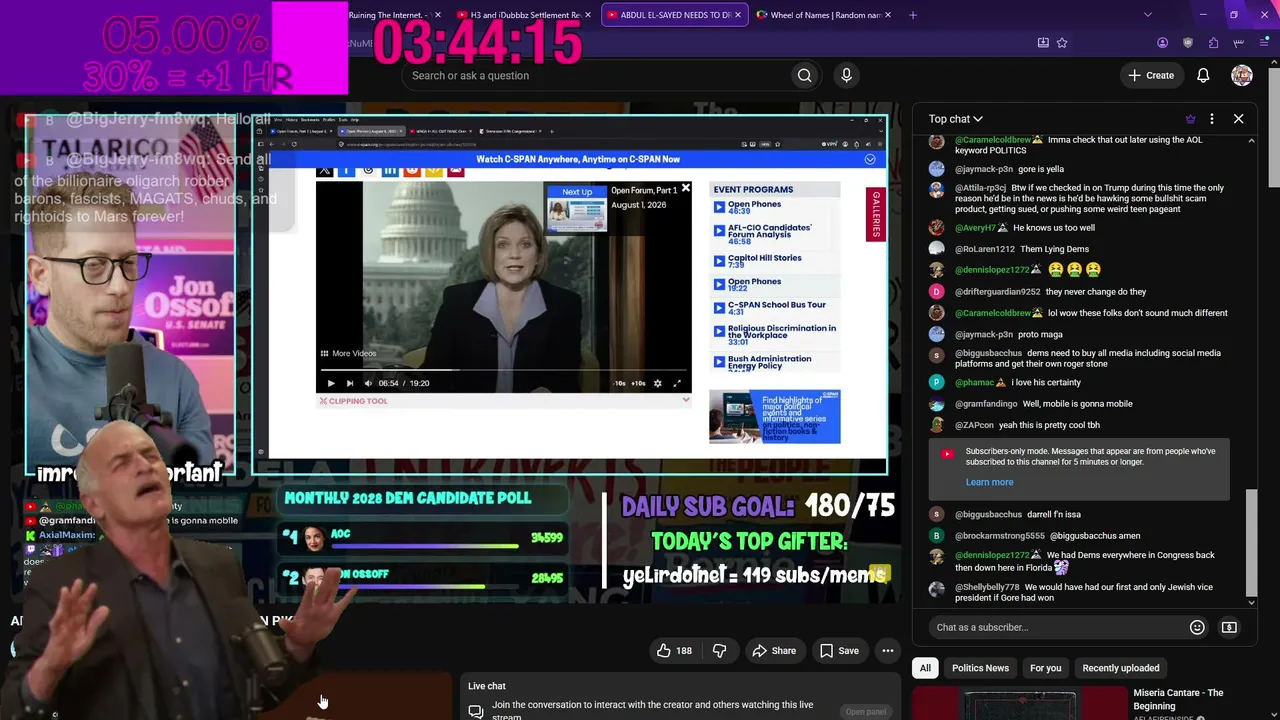Open the account avatar menu
Viewport: 1280px width, 720px height.
tap(1242, 75)
